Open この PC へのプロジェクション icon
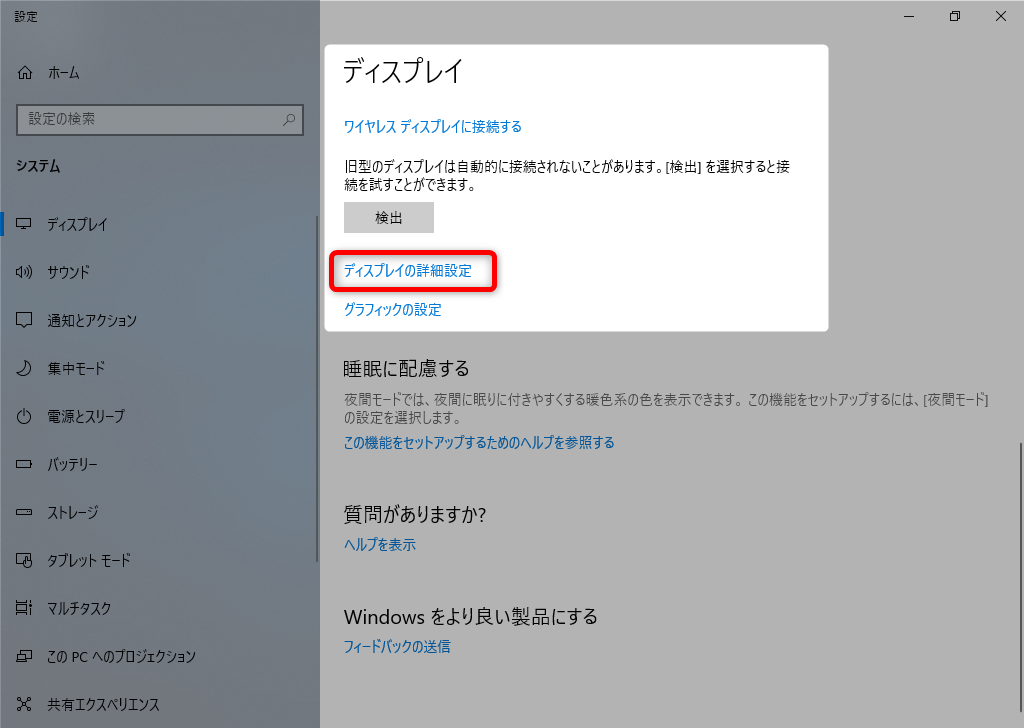This screenshot has width=1024, height=728. (x=23, y=656)
